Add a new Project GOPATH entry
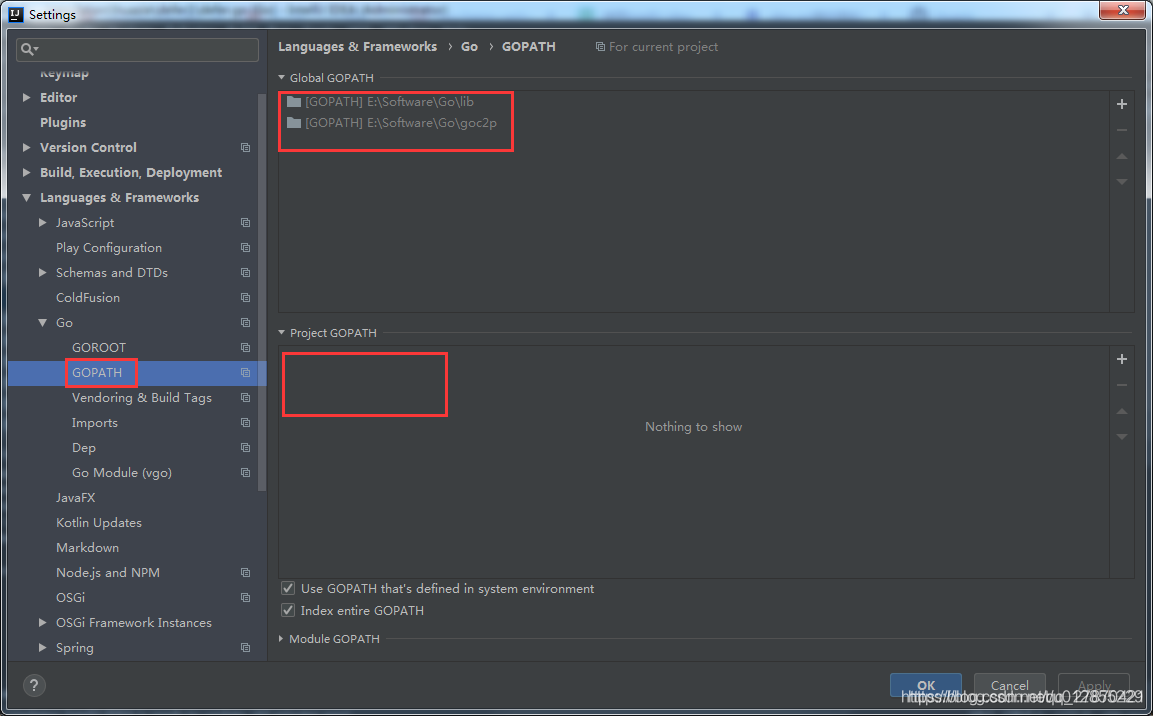 (x=1121, y=359)
